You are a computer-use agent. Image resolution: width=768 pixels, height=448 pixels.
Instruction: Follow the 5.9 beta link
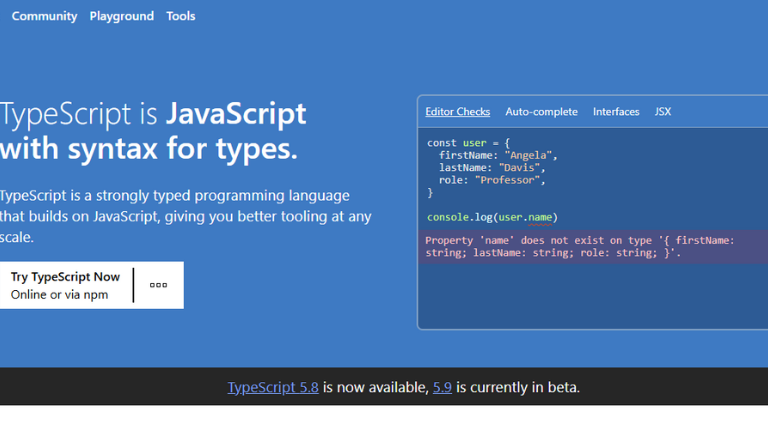(442, 387)
